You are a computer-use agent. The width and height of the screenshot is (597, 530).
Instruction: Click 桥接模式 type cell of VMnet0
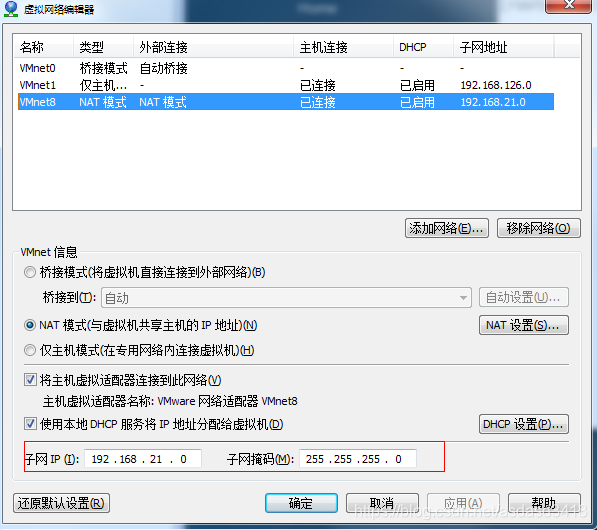[103, 68]
